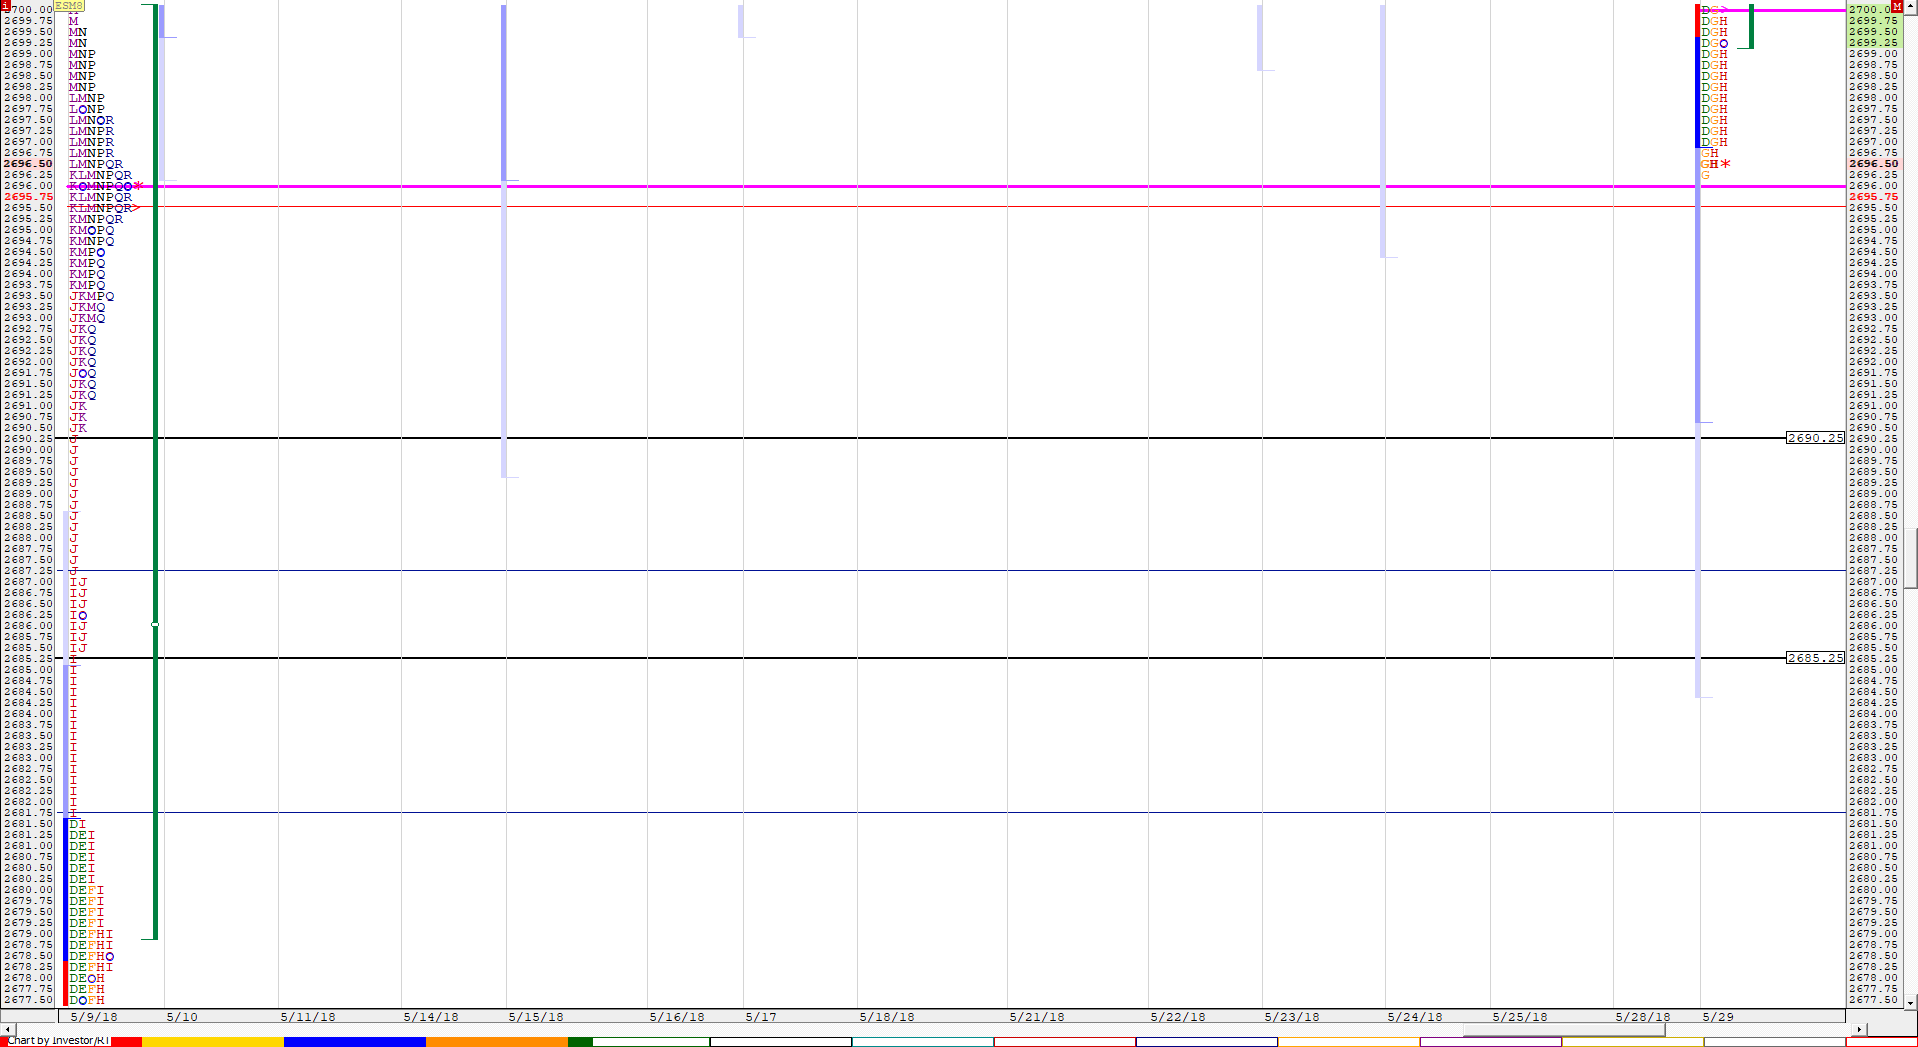Click the 5/10 date label
The width and height of the screenshot is (1918, 1047).
[182, 1017]
